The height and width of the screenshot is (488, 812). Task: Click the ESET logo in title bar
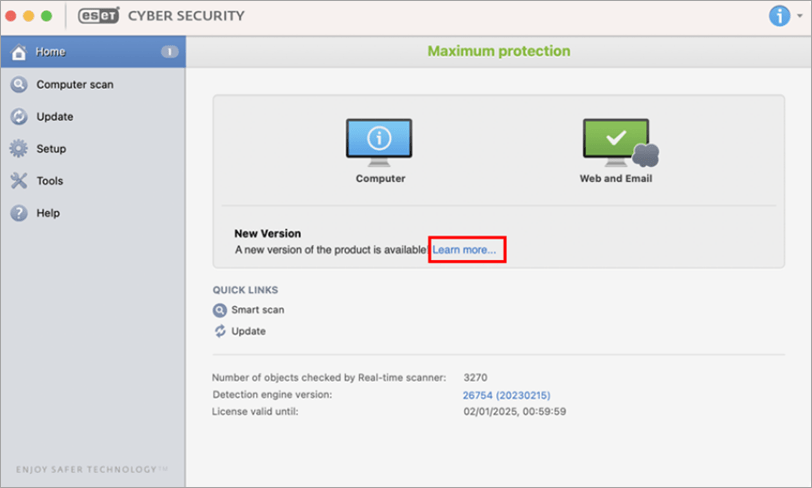click(x=98, y=16)
